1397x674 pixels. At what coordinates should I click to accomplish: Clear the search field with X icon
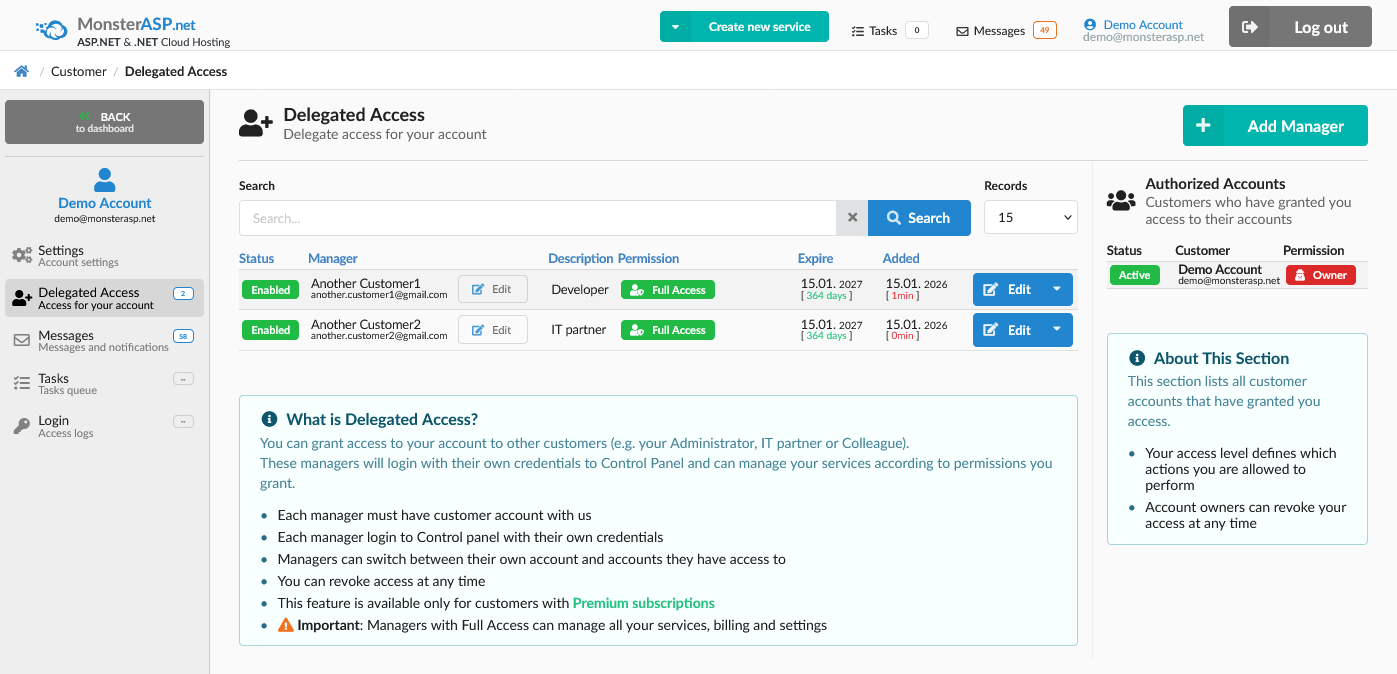[x=852, y=218]
